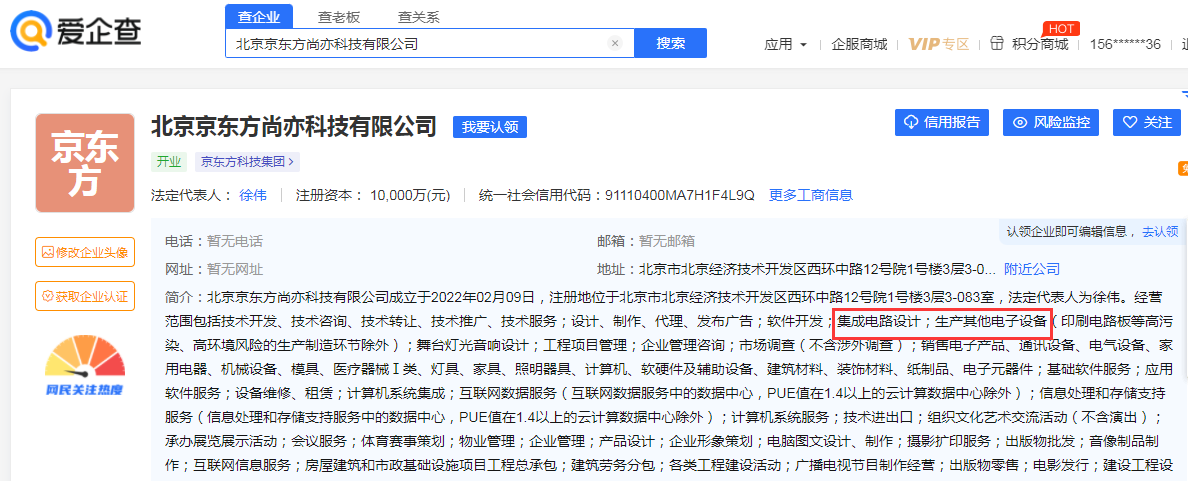Toggle 关注 to follow the company
The width and height of the screenshot is (1188, 481).
(x=1147, y=122)
